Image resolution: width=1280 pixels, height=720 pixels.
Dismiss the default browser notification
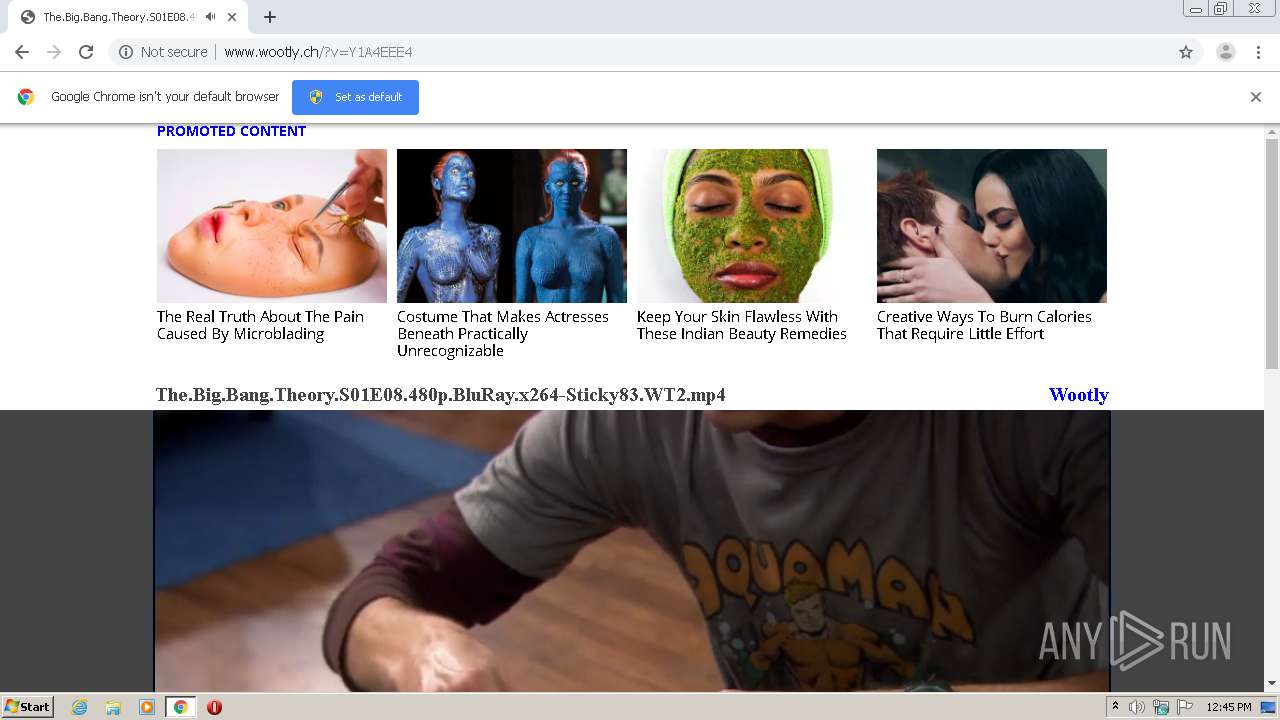coord(1256,97)
